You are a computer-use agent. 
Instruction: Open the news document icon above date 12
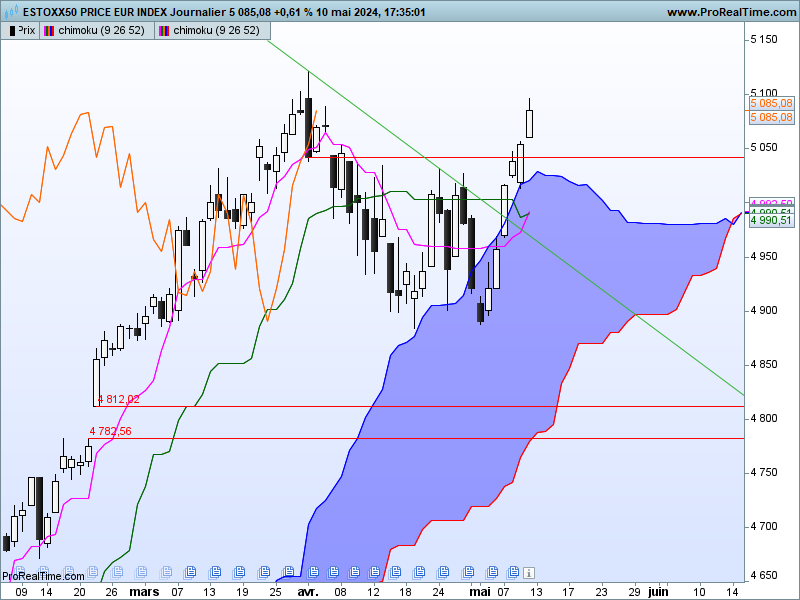374,572
